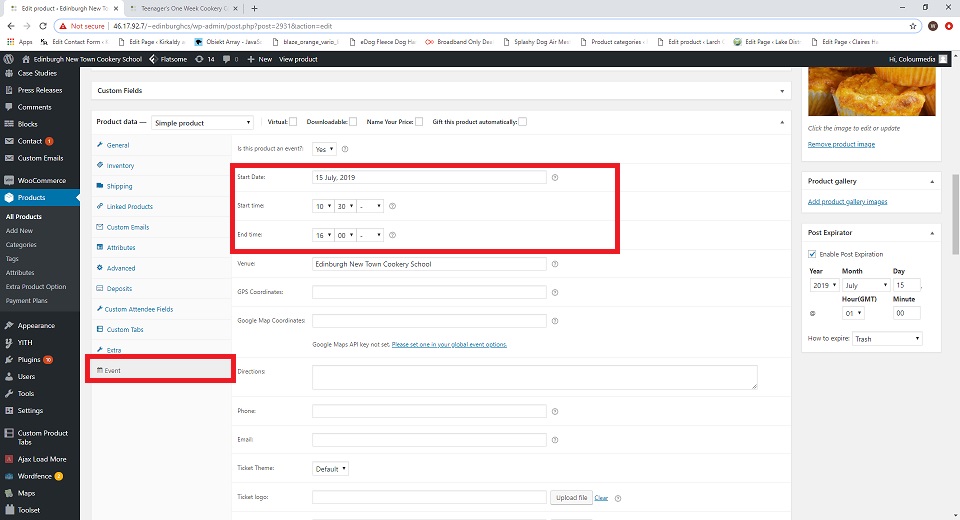Click the Appearance paintbrush icon
The height and width of the screenshot is (520, 960).
click(8, 326)
